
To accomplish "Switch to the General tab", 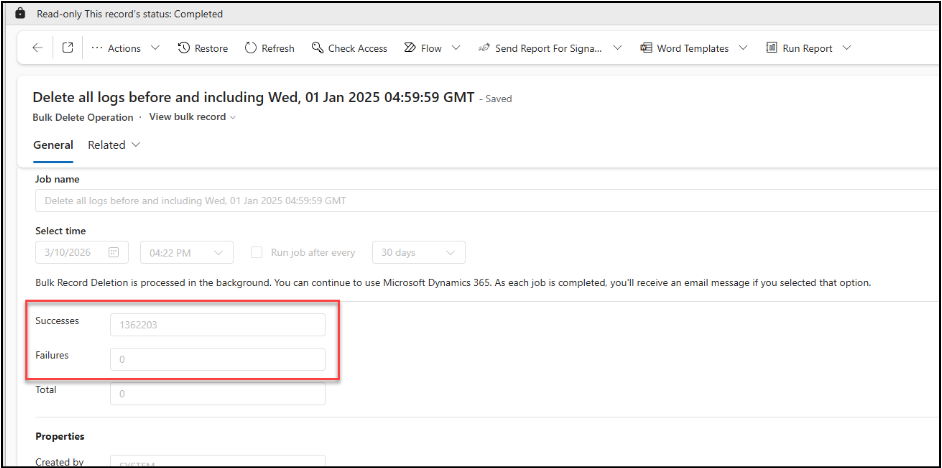I will [x=53, y=145].
